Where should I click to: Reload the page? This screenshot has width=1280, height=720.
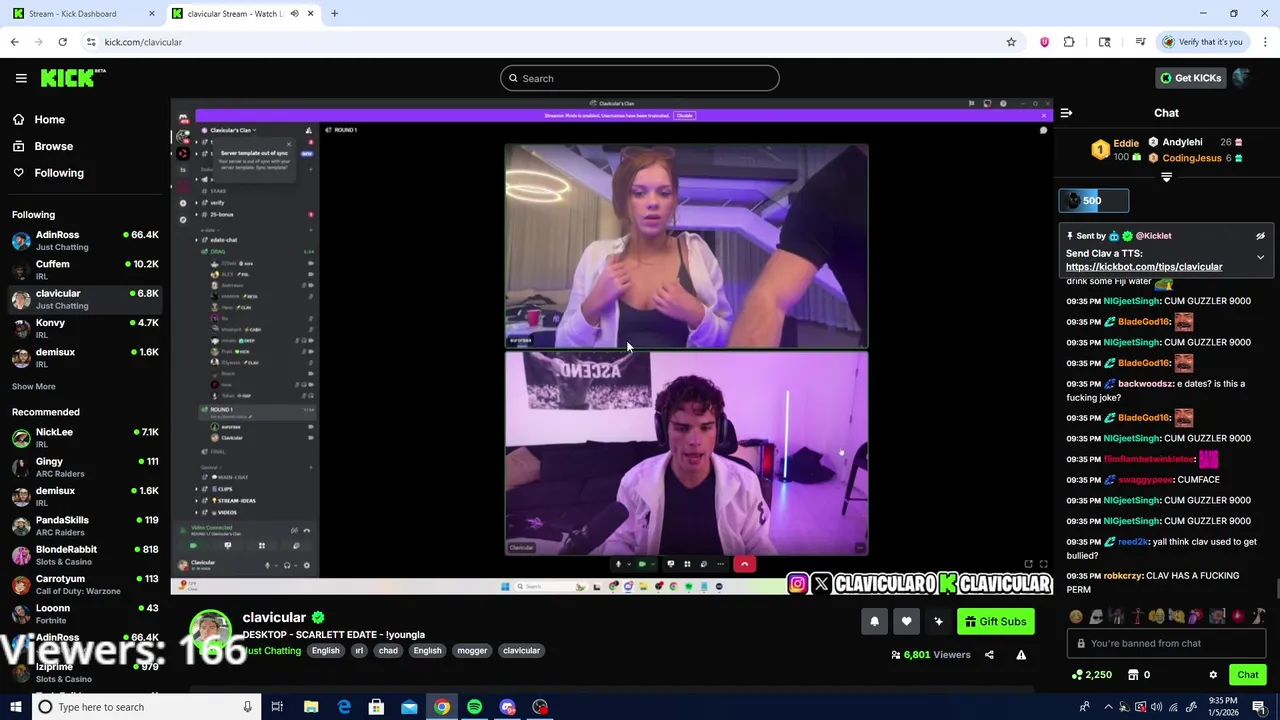click(x=62, y=42)
